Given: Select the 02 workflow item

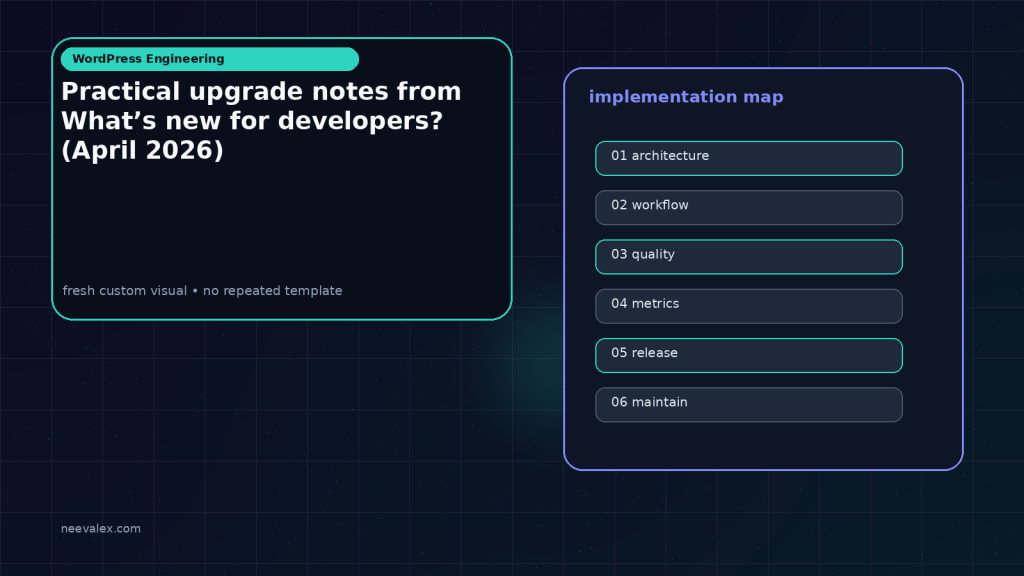Looking at the screenshot, I should [x=748, y=208].
